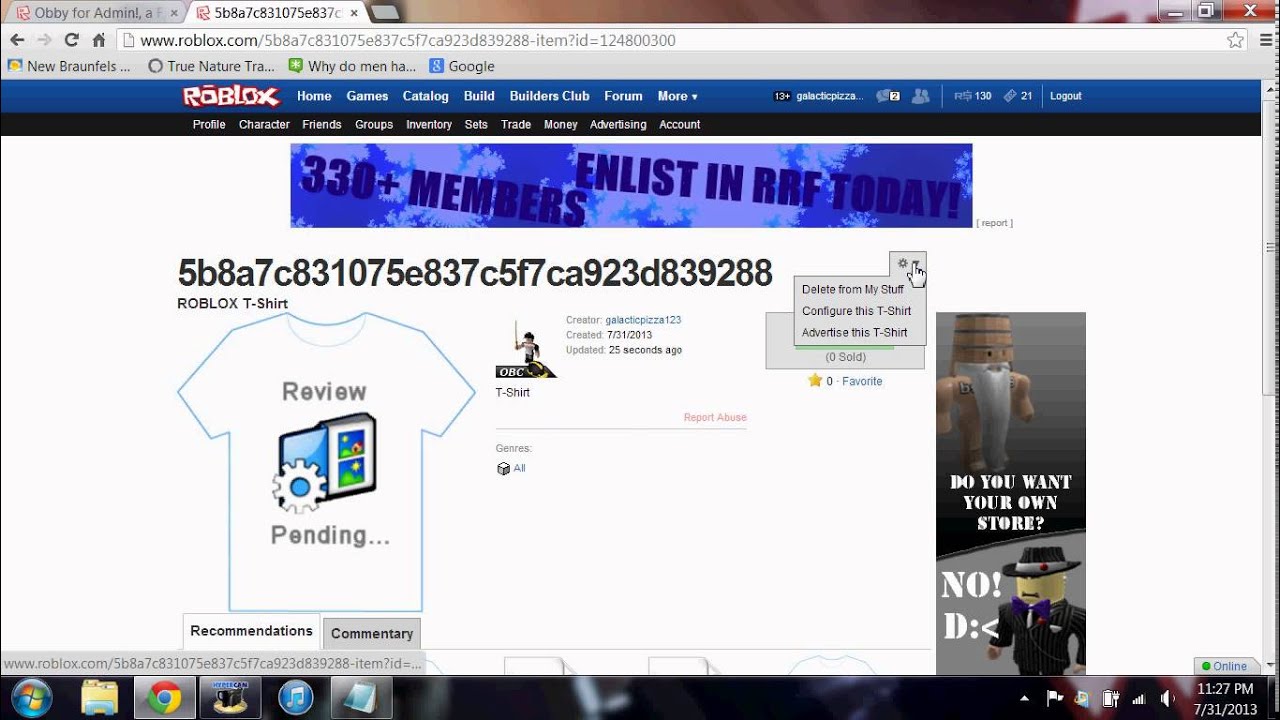Open iTunes from taskbar
Viewport: 1280px width, 720px height.
tap(296, 697)
